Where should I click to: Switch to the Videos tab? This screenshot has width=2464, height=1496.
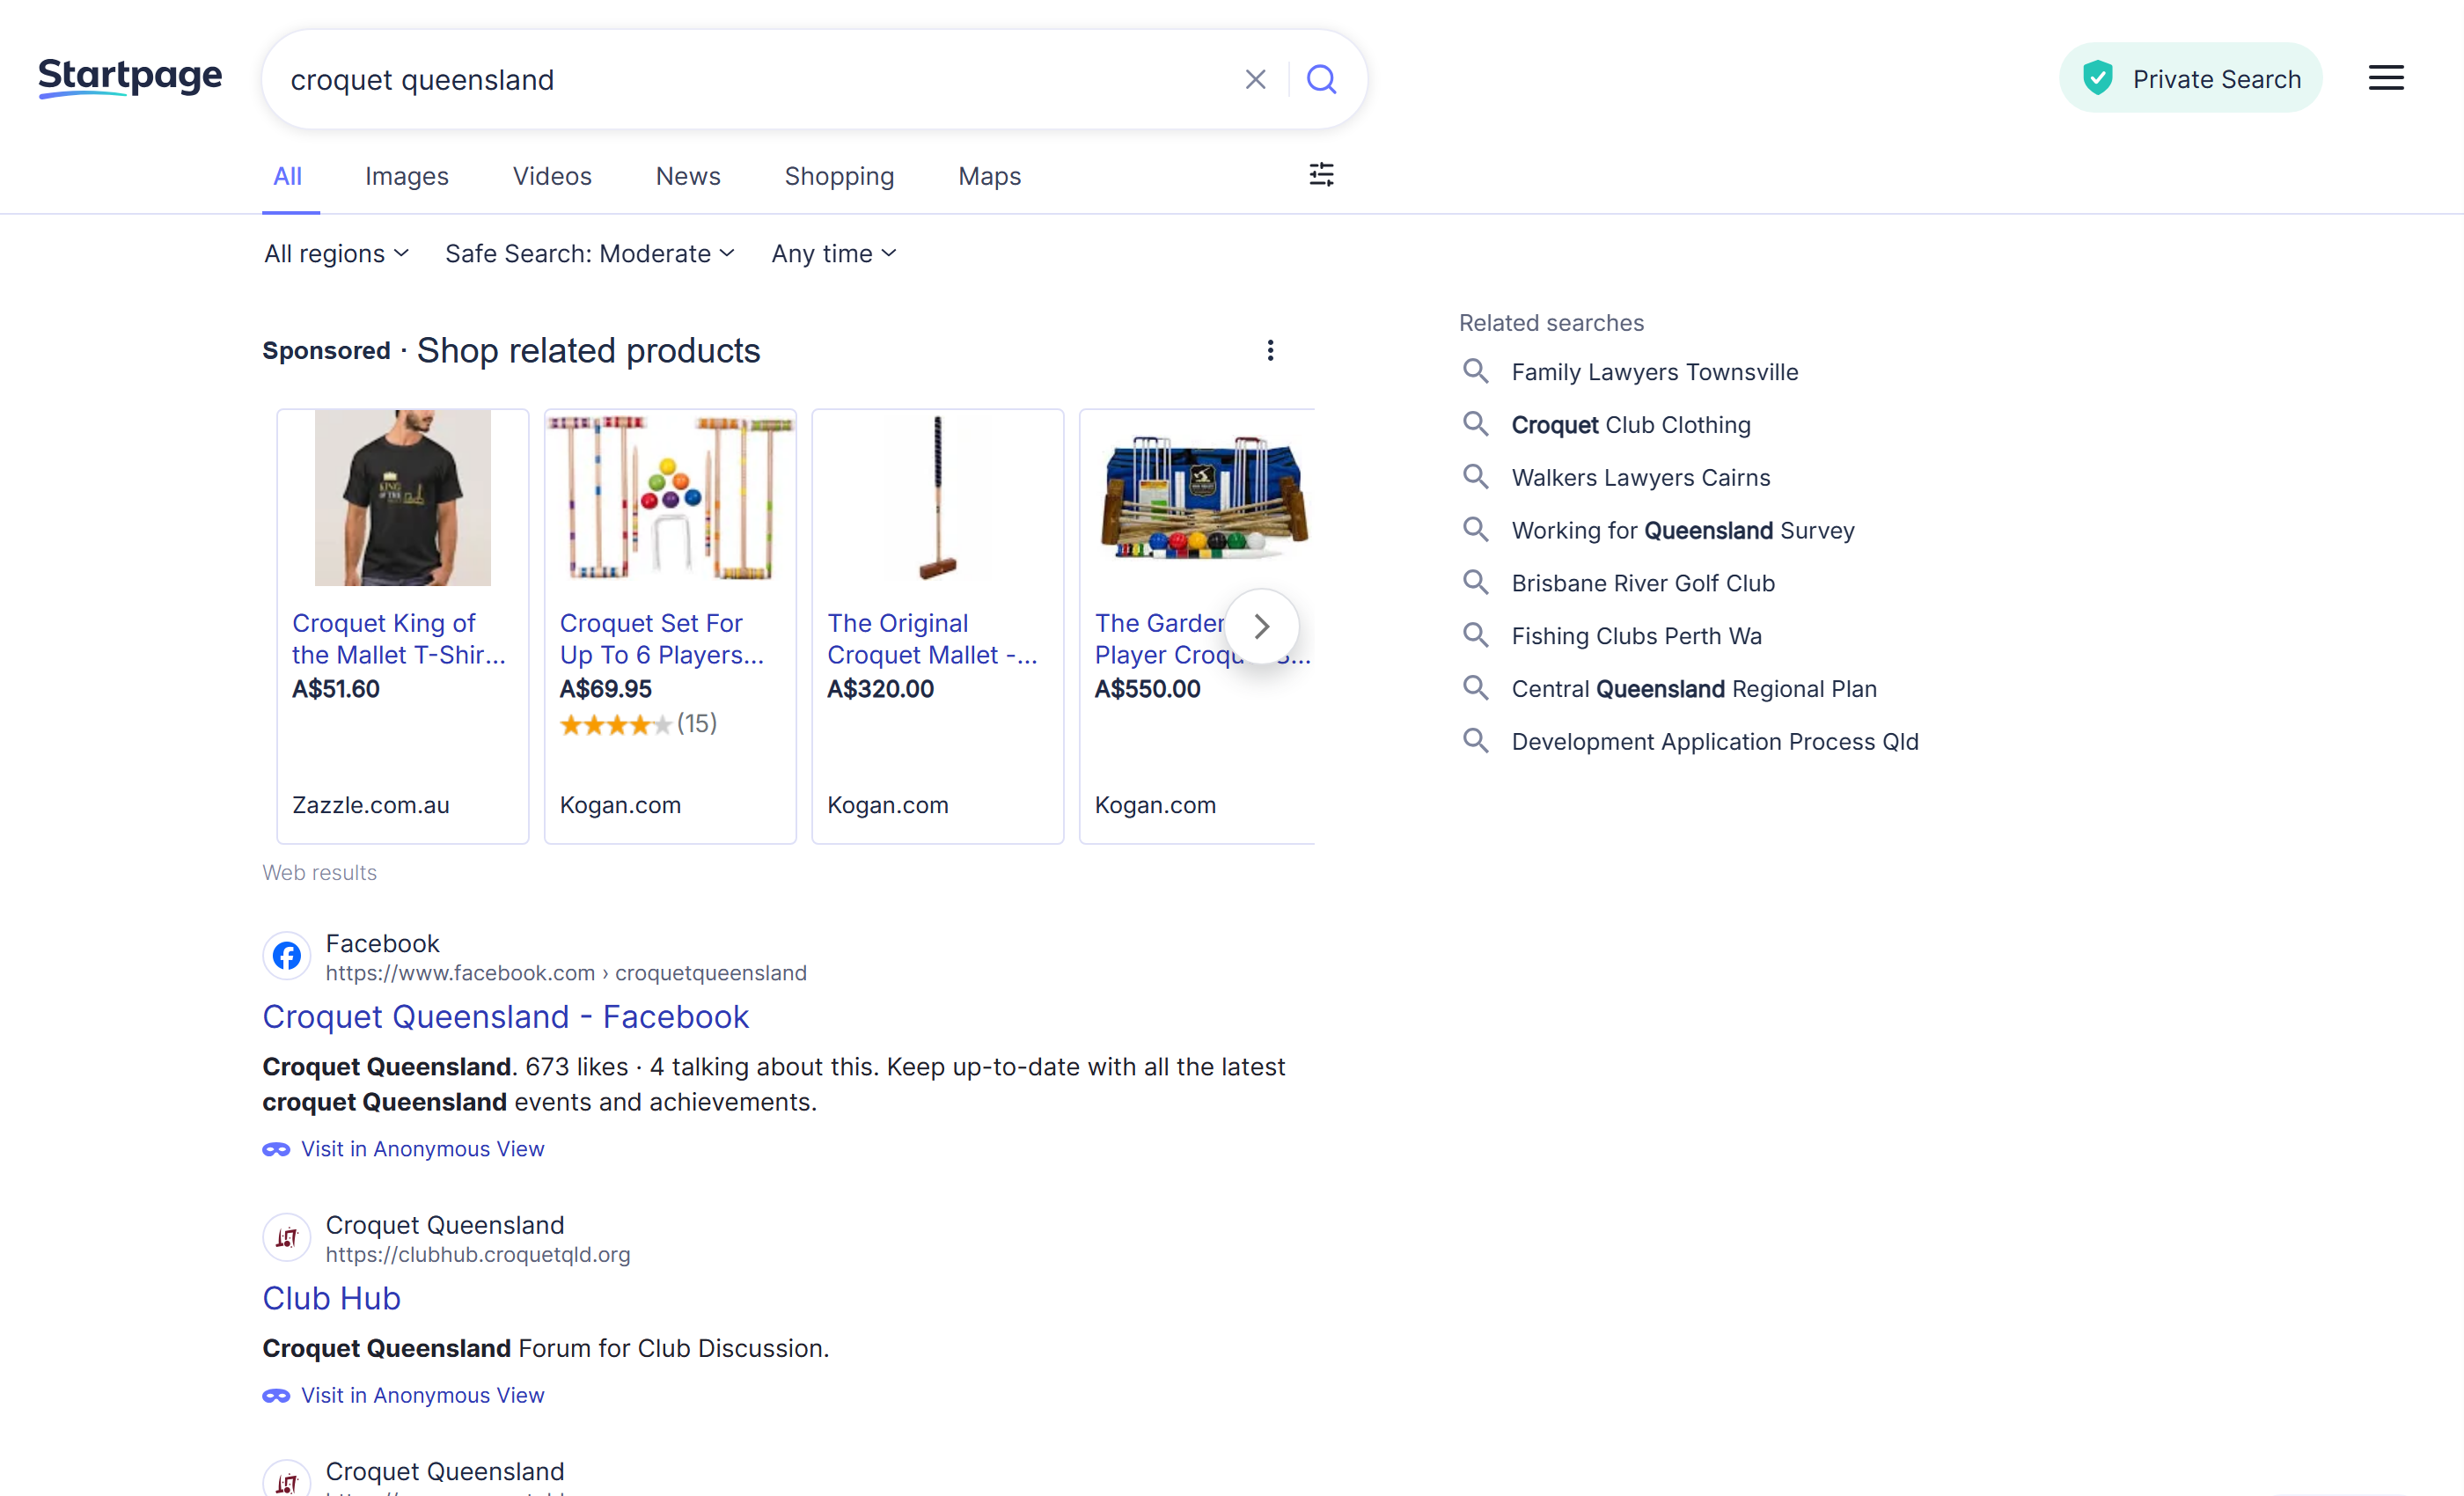coord(552,176)
